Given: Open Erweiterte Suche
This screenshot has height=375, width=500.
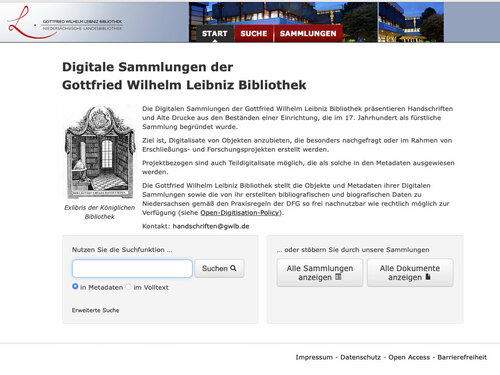Looking at the screenshot, I should coord(95,310).
